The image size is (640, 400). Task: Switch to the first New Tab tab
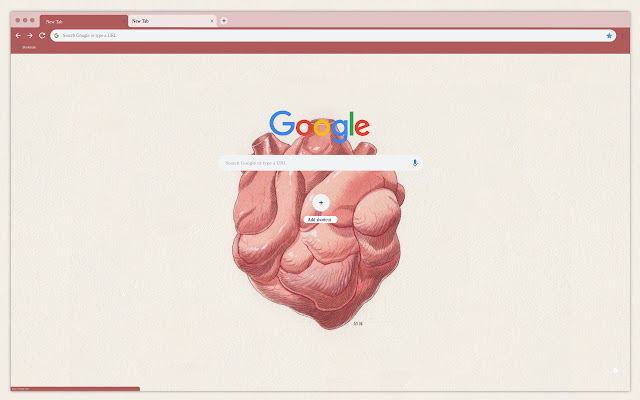tap(84, 21)
